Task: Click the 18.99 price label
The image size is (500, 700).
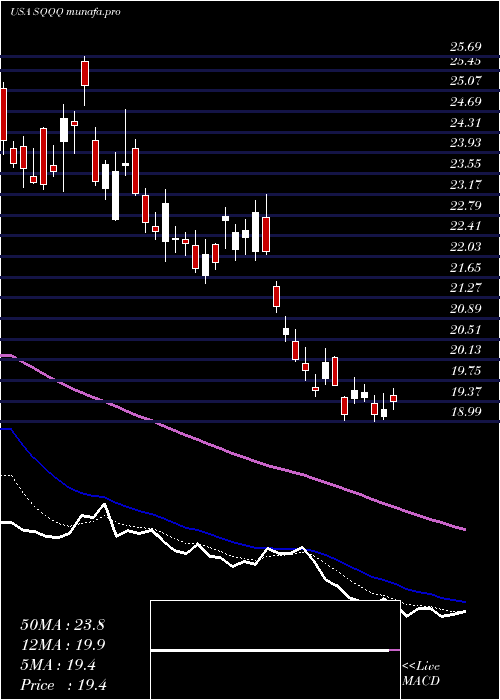Action: (465, 412)
